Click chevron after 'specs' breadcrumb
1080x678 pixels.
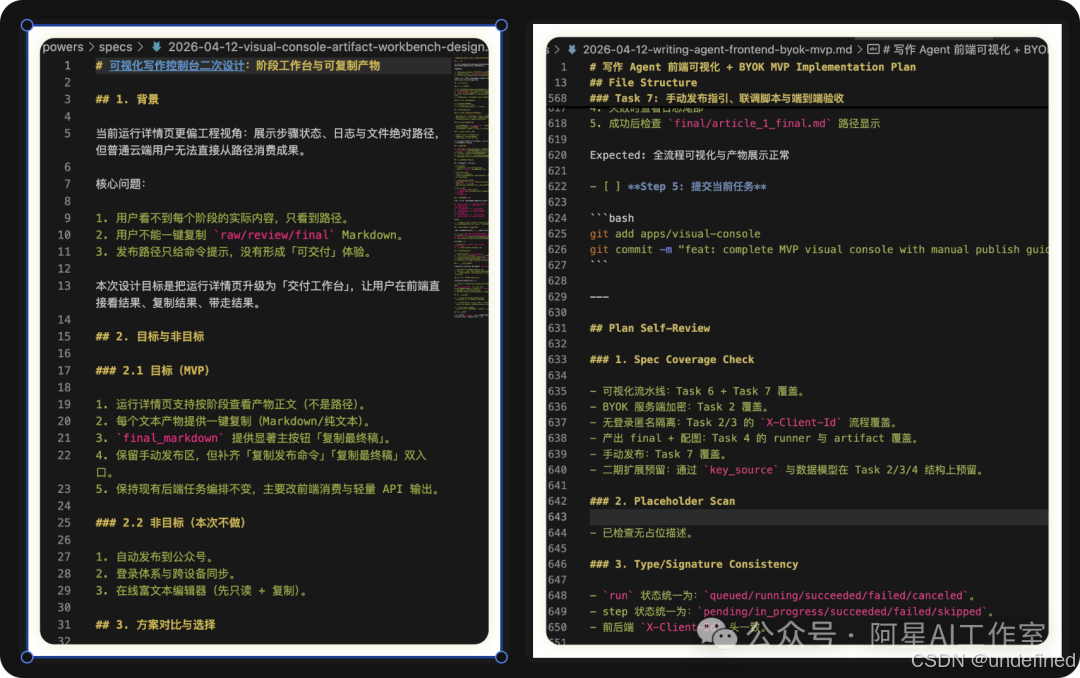click(x=141, y=47)
